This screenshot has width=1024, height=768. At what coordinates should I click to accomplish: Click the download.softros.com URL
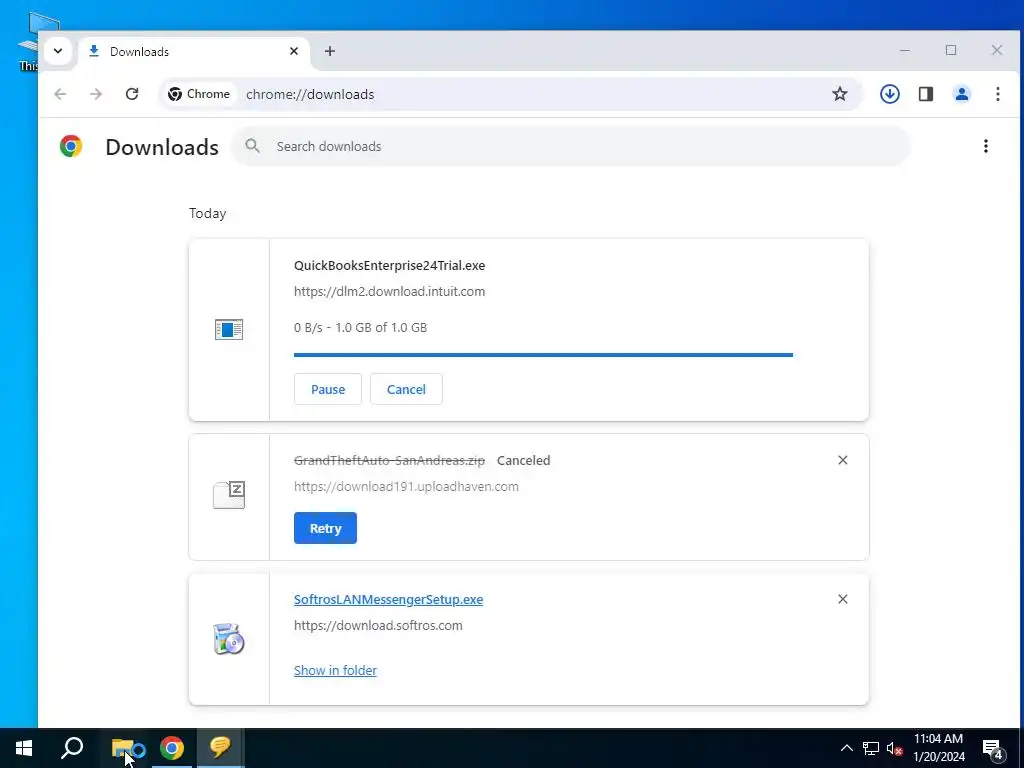[x=378, y=626]
